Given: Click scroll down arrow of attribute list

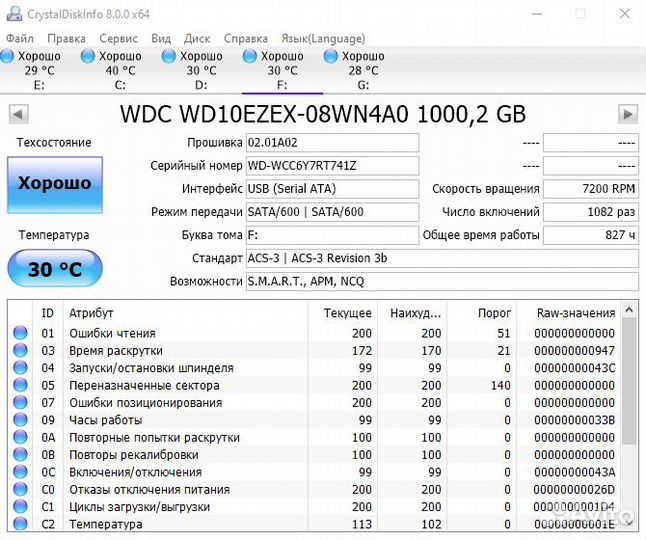Looking at the screenshot, I should (x=629, y=522).
